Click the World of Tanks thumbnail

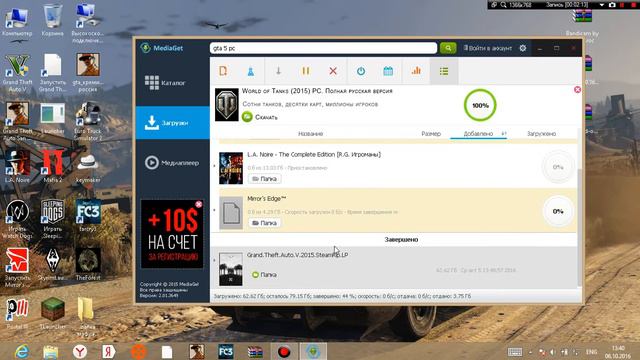click(227, 104)
